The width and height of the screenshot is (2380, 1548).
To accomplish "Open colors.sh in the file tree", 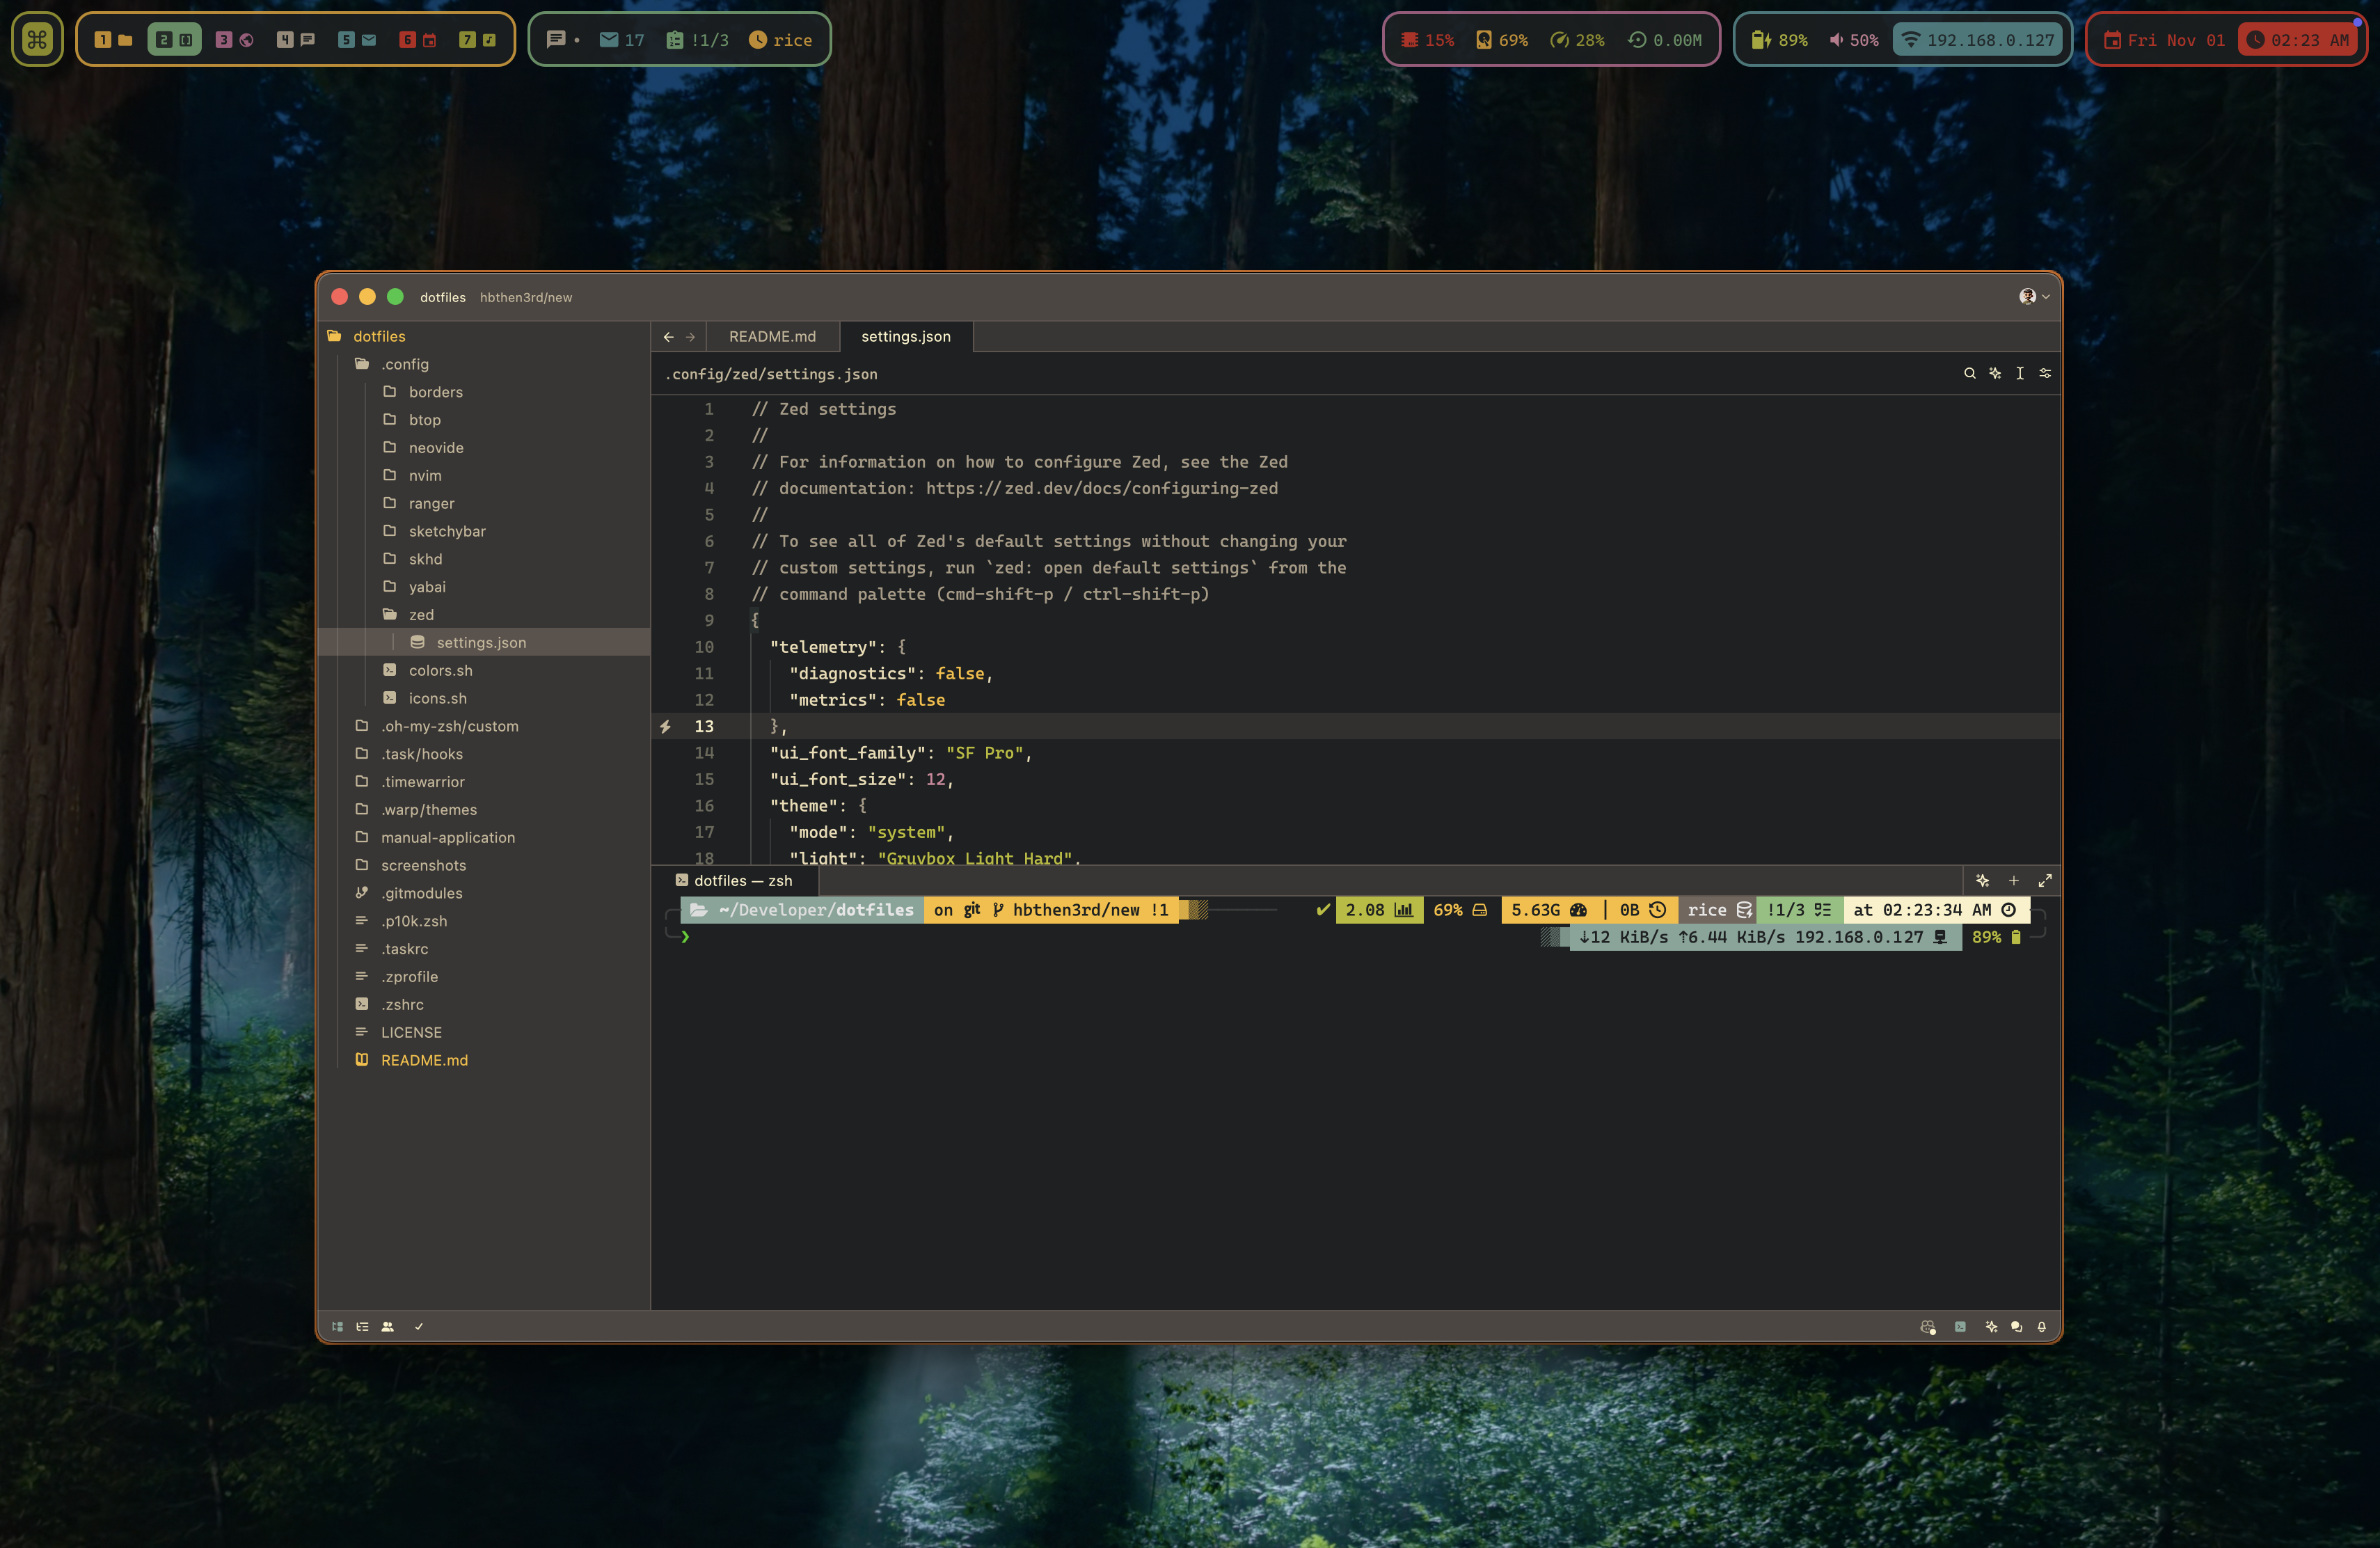I will pyautogui.click(x=484, y=670).
